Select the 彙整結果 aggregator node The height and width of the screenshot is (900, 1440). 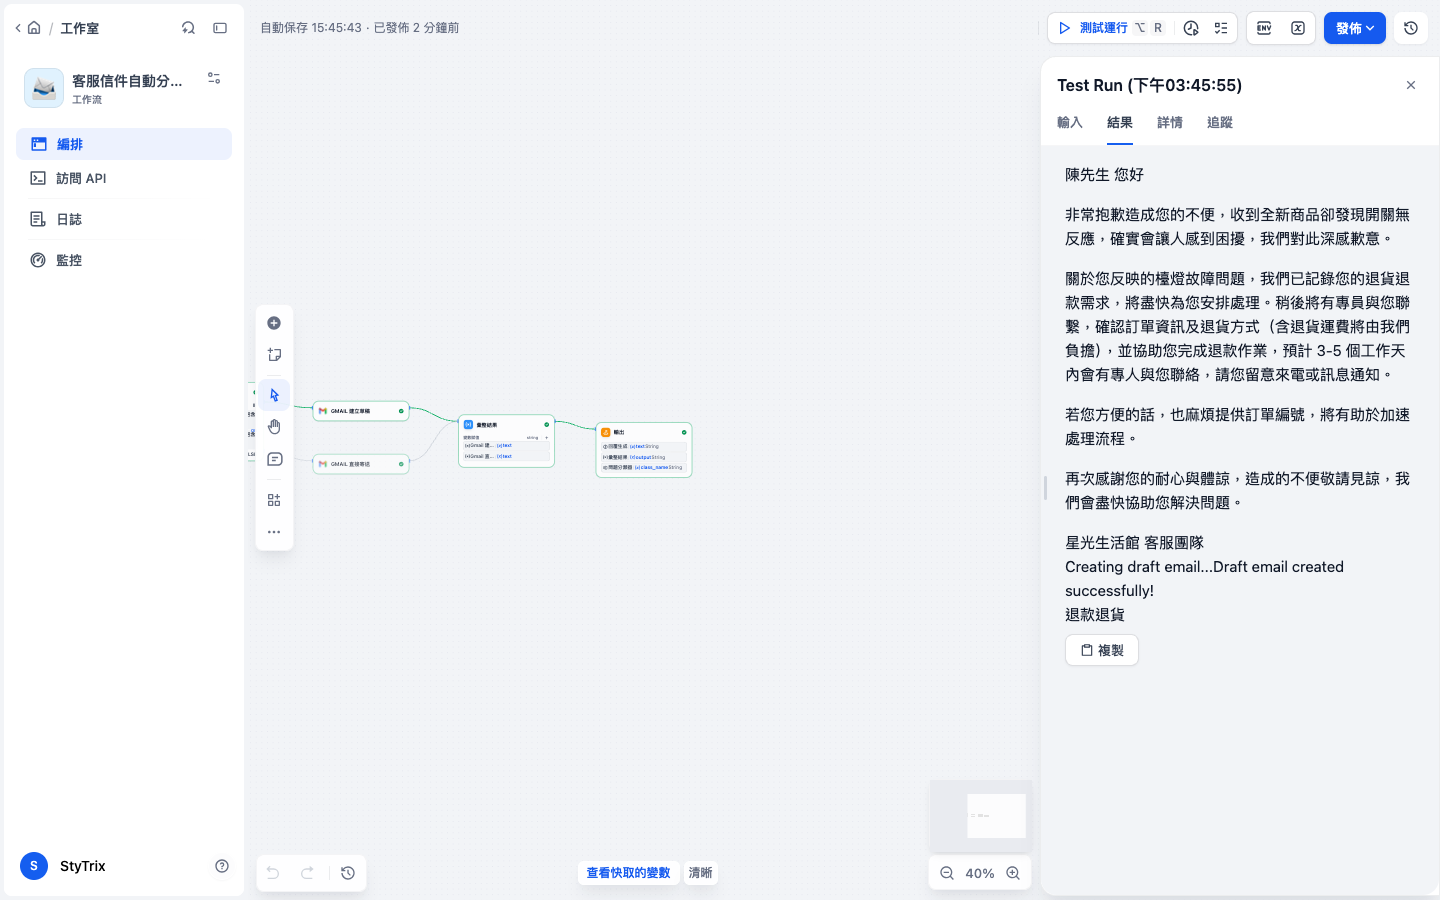[506, 441]
